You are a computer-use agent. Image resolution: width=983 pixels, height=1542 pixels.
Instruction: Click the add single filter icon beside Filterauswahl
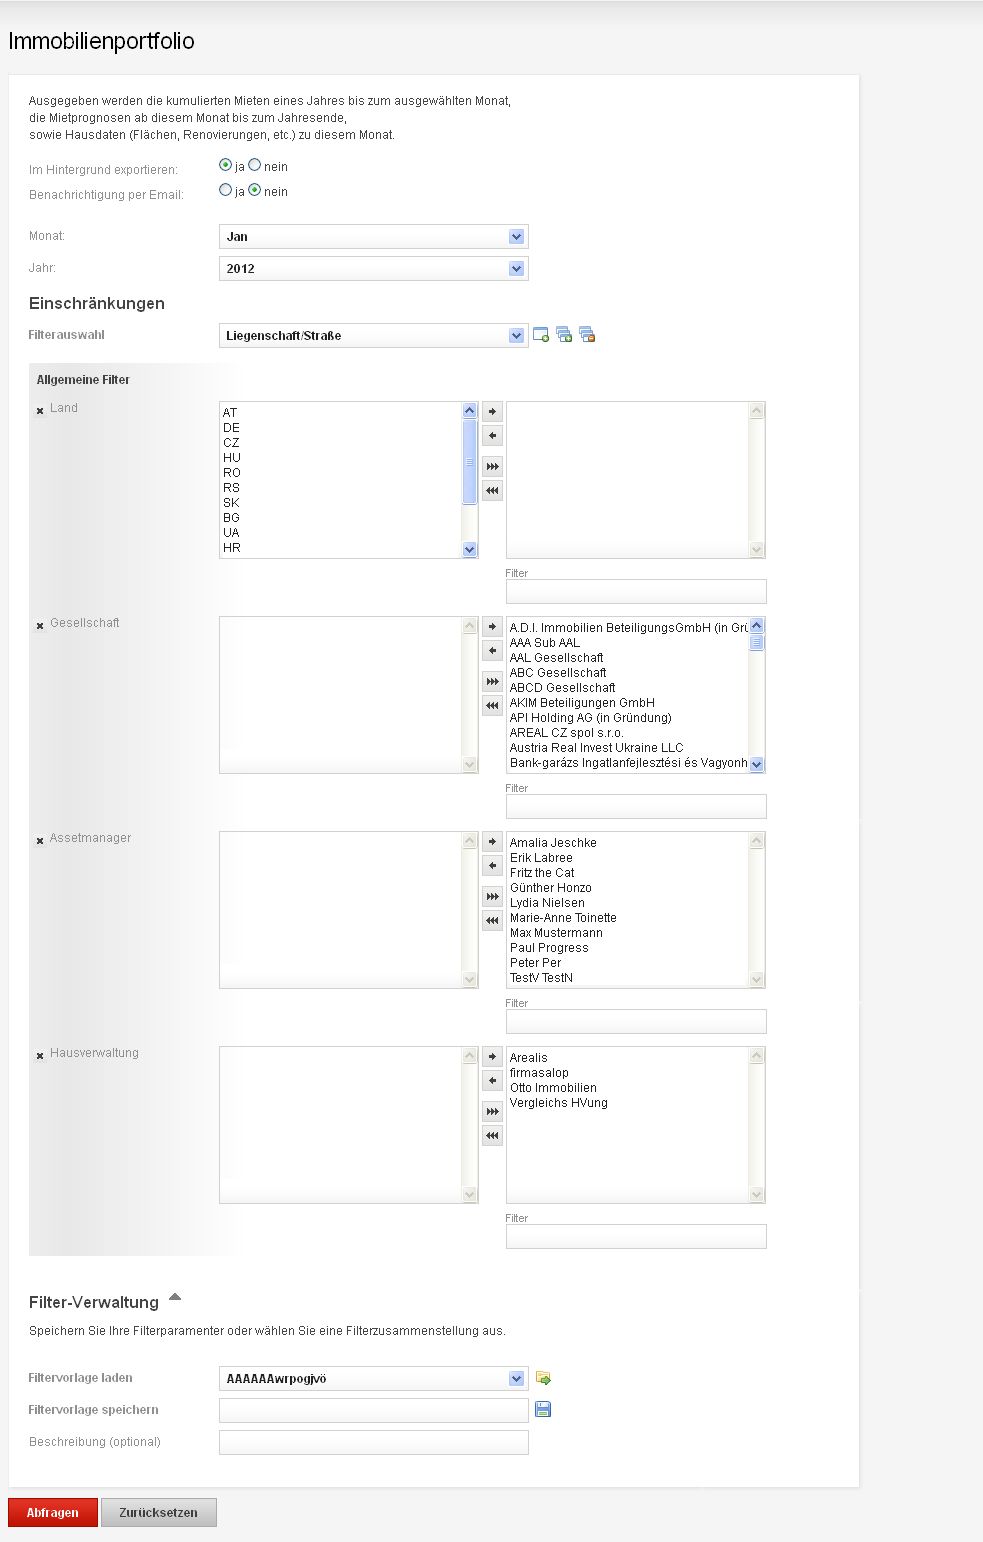(x=541, y=335)
